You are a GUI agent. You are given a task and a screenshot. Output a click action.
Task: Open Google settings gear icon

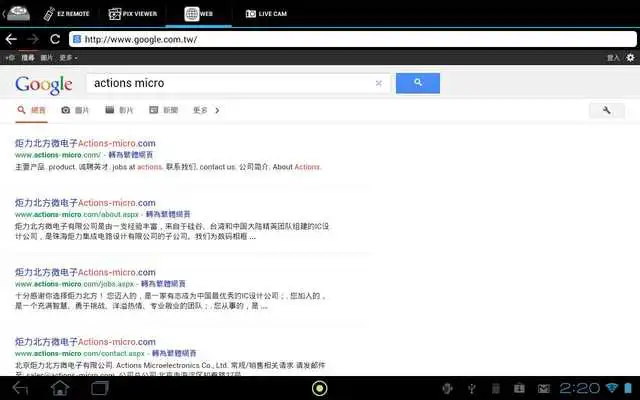coord(631,58)
